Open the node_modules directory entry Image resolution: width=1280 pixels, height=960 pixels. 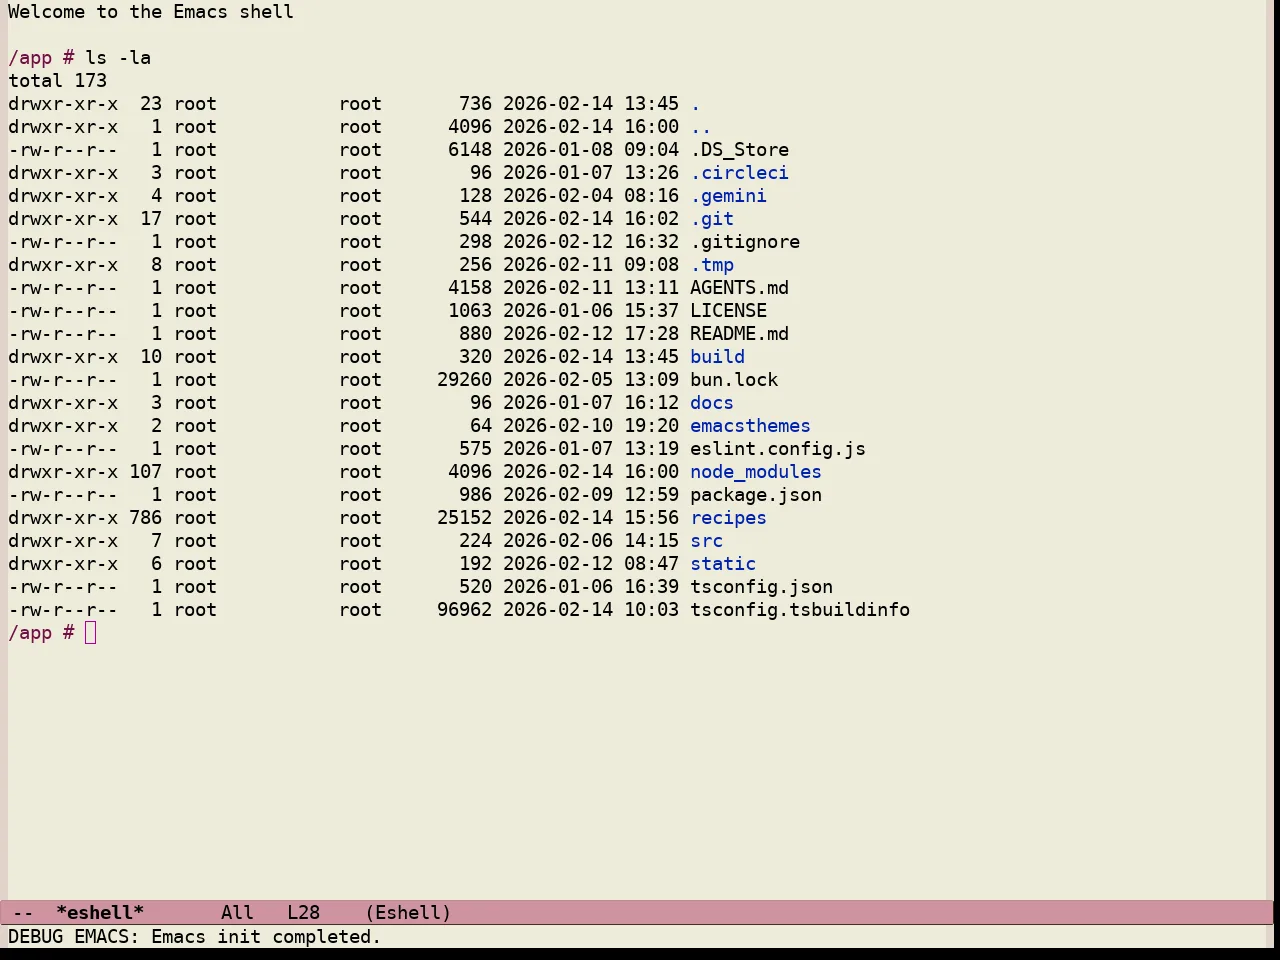pos(756,472)
